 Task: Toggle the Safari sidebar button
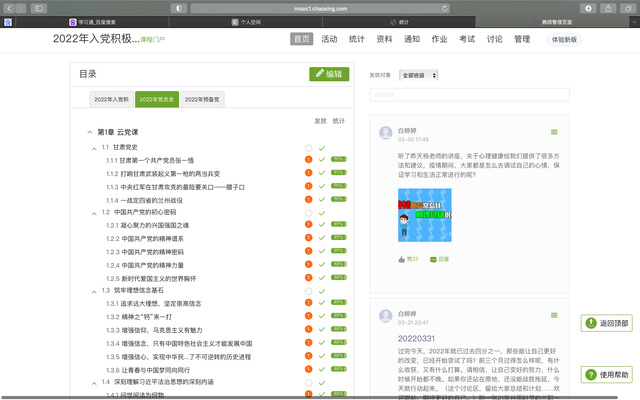click(x=38, y=8)
